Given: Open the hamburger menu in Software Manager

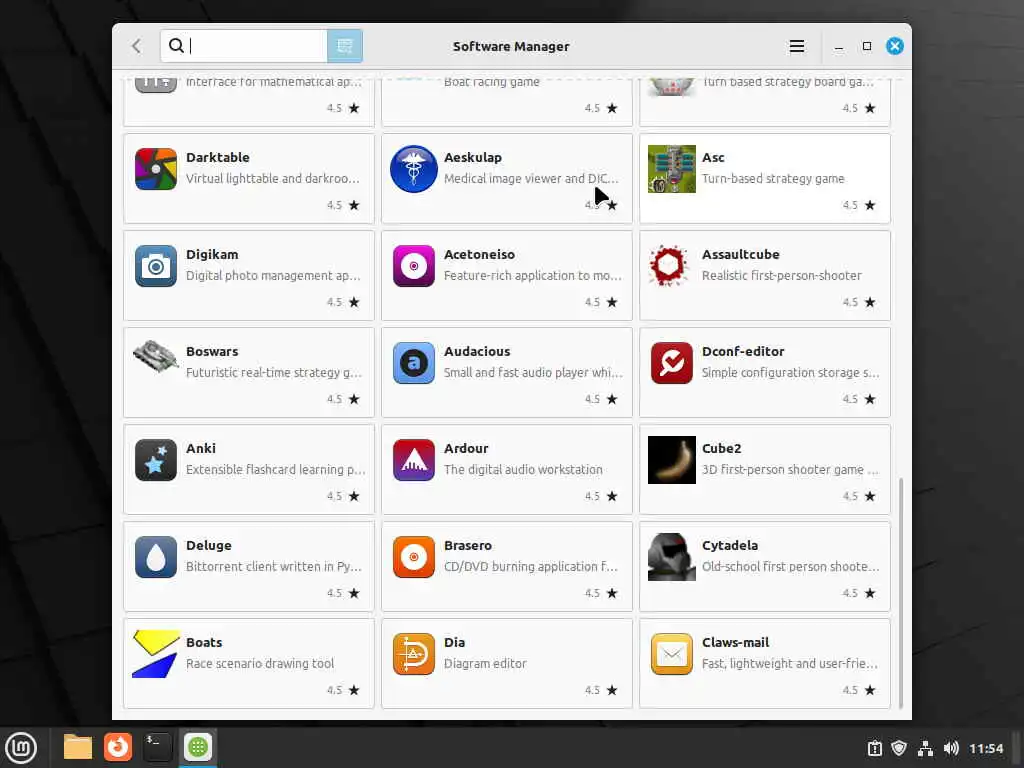Looking at the screenshot, I should click(x=796, y=46).
